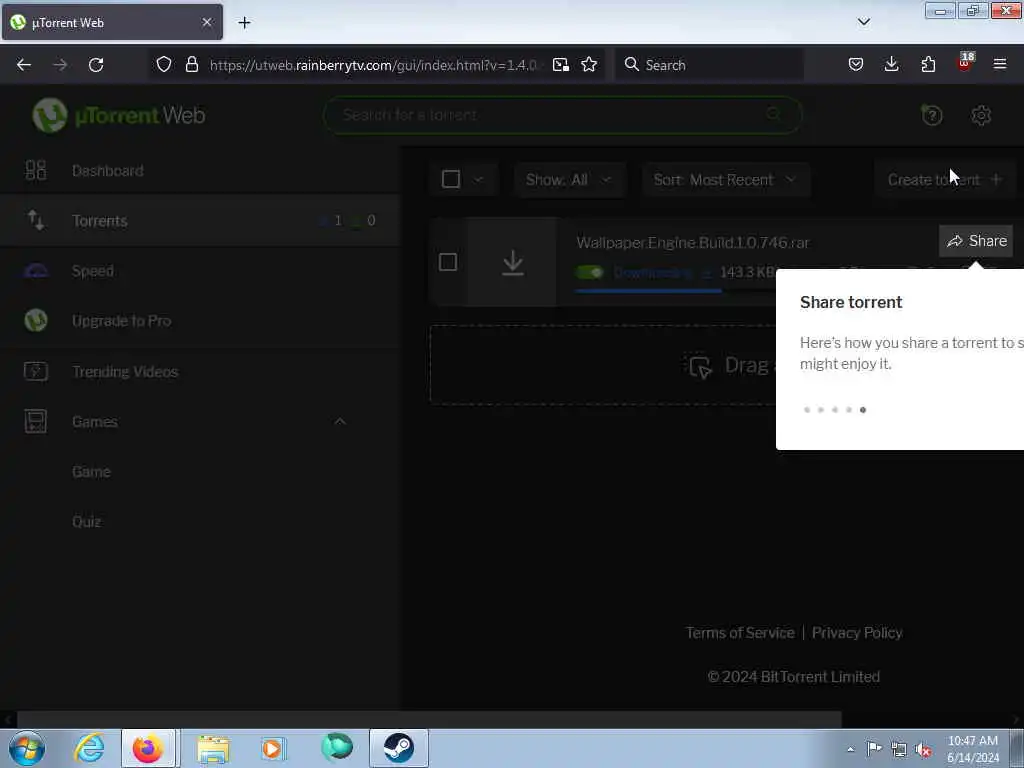Open the Firefox hamburger menu
The image size is (1024, 768).
[x=1000, y=64]
